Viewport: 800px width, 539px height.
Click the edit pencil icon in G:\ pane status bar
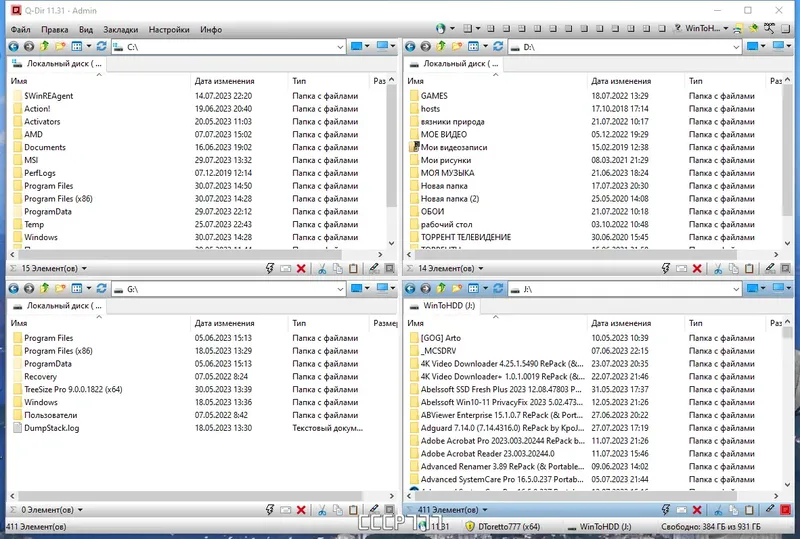tap(373, 509)
